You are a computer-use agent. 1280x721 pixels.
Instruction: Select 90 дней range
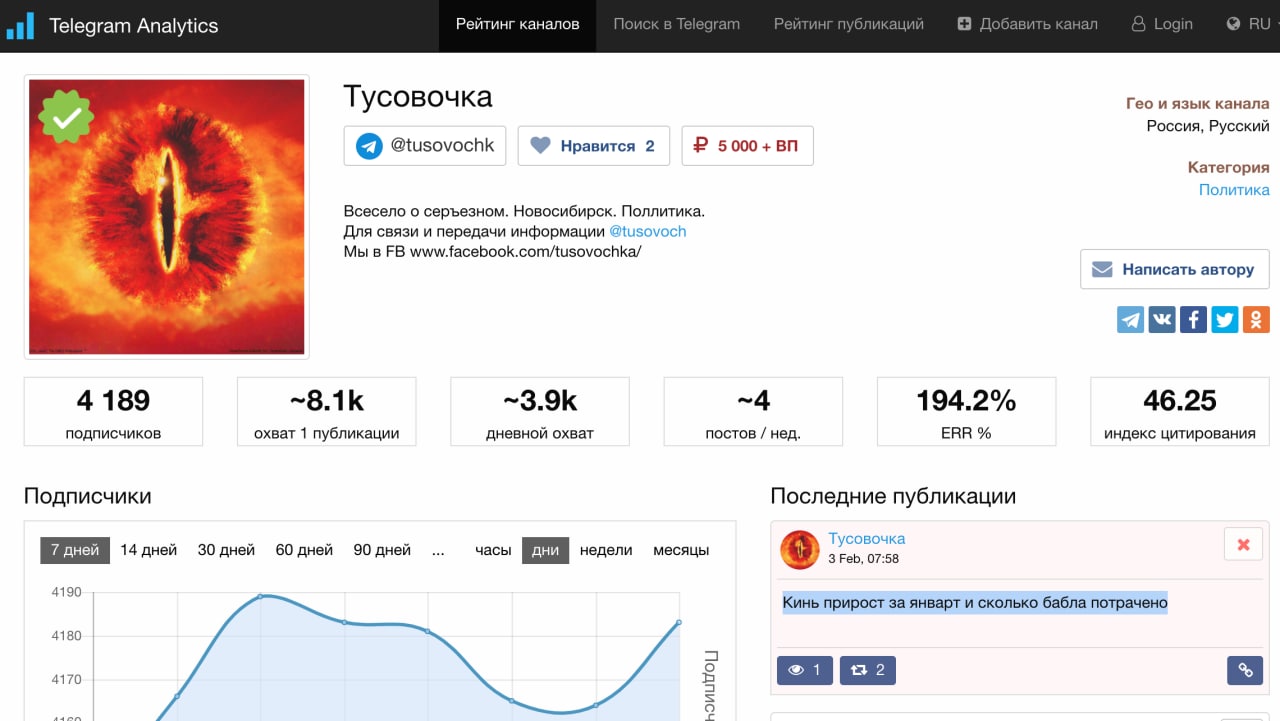point(382,550)
